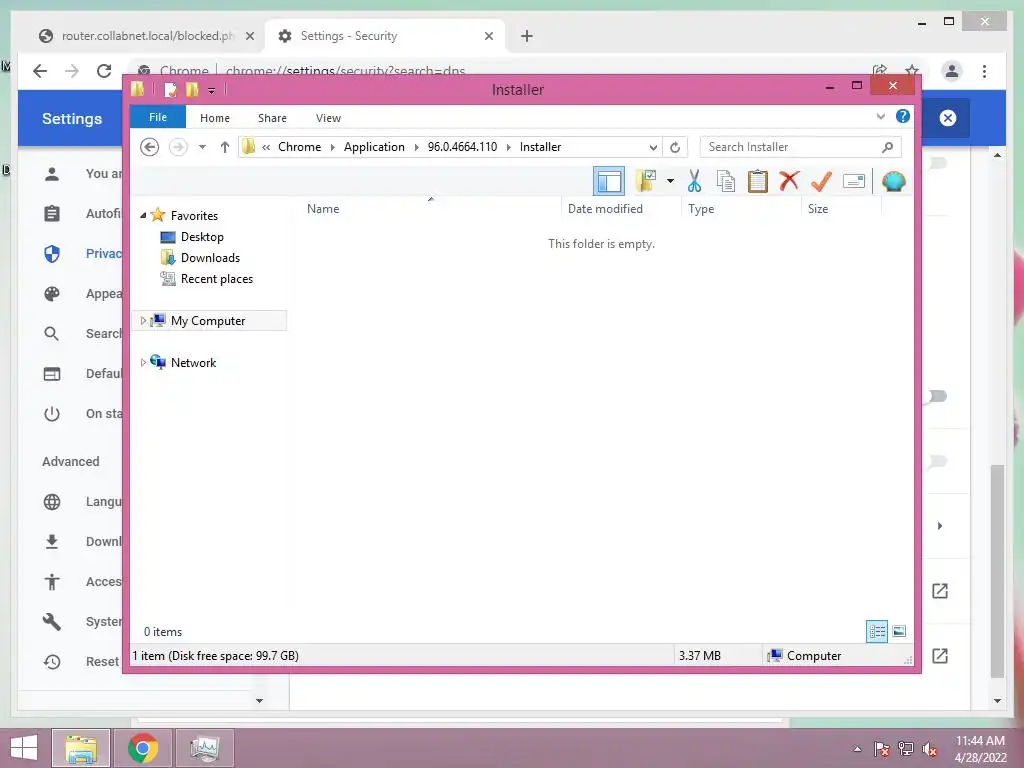Open the recent locations dropdown arrow

(x=202, y=147)
